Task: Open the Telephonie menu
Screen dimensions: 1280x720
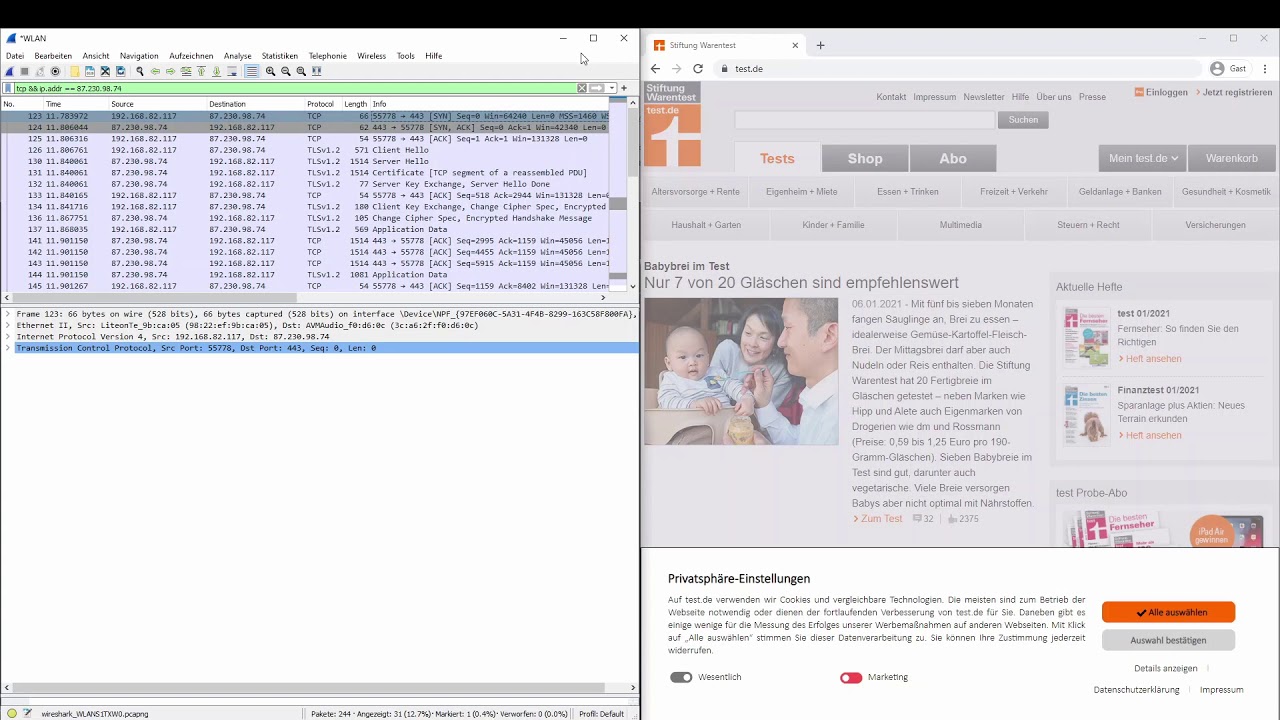Action: [x=328, y=56]
